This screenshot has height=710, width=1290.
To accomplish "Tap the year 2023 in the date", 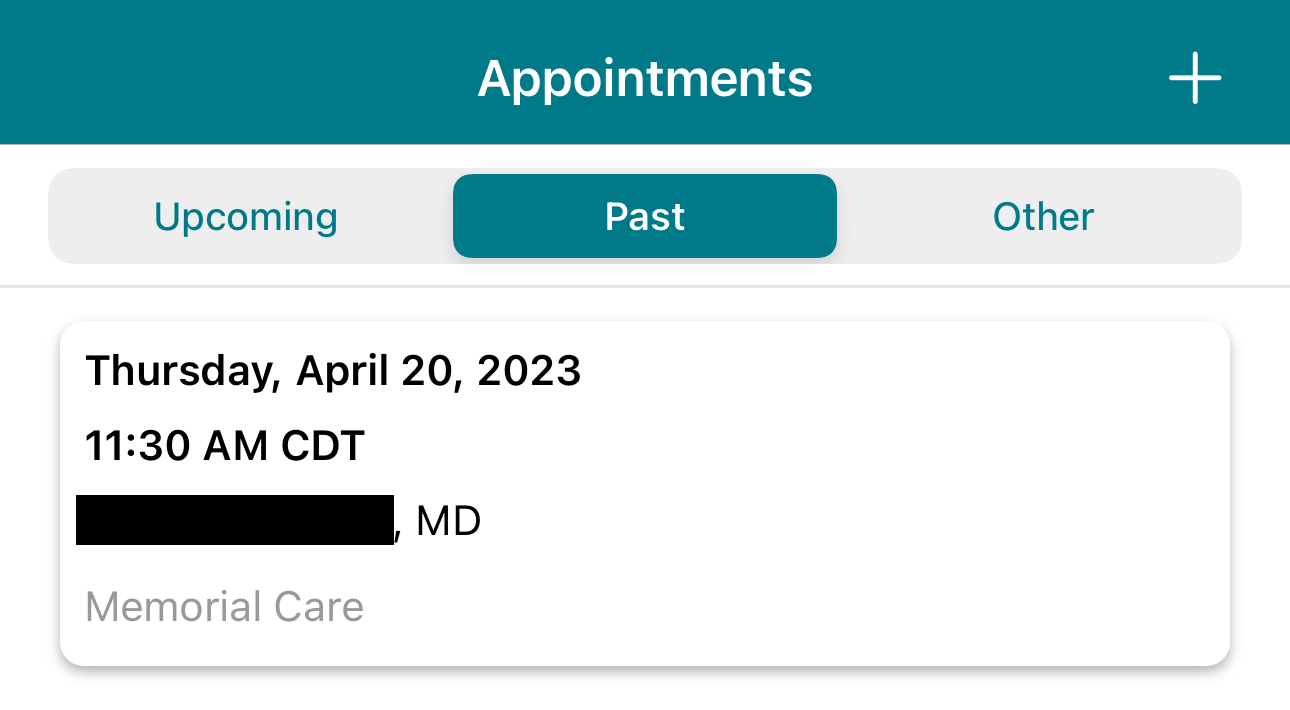I will [x=529, y=371].
